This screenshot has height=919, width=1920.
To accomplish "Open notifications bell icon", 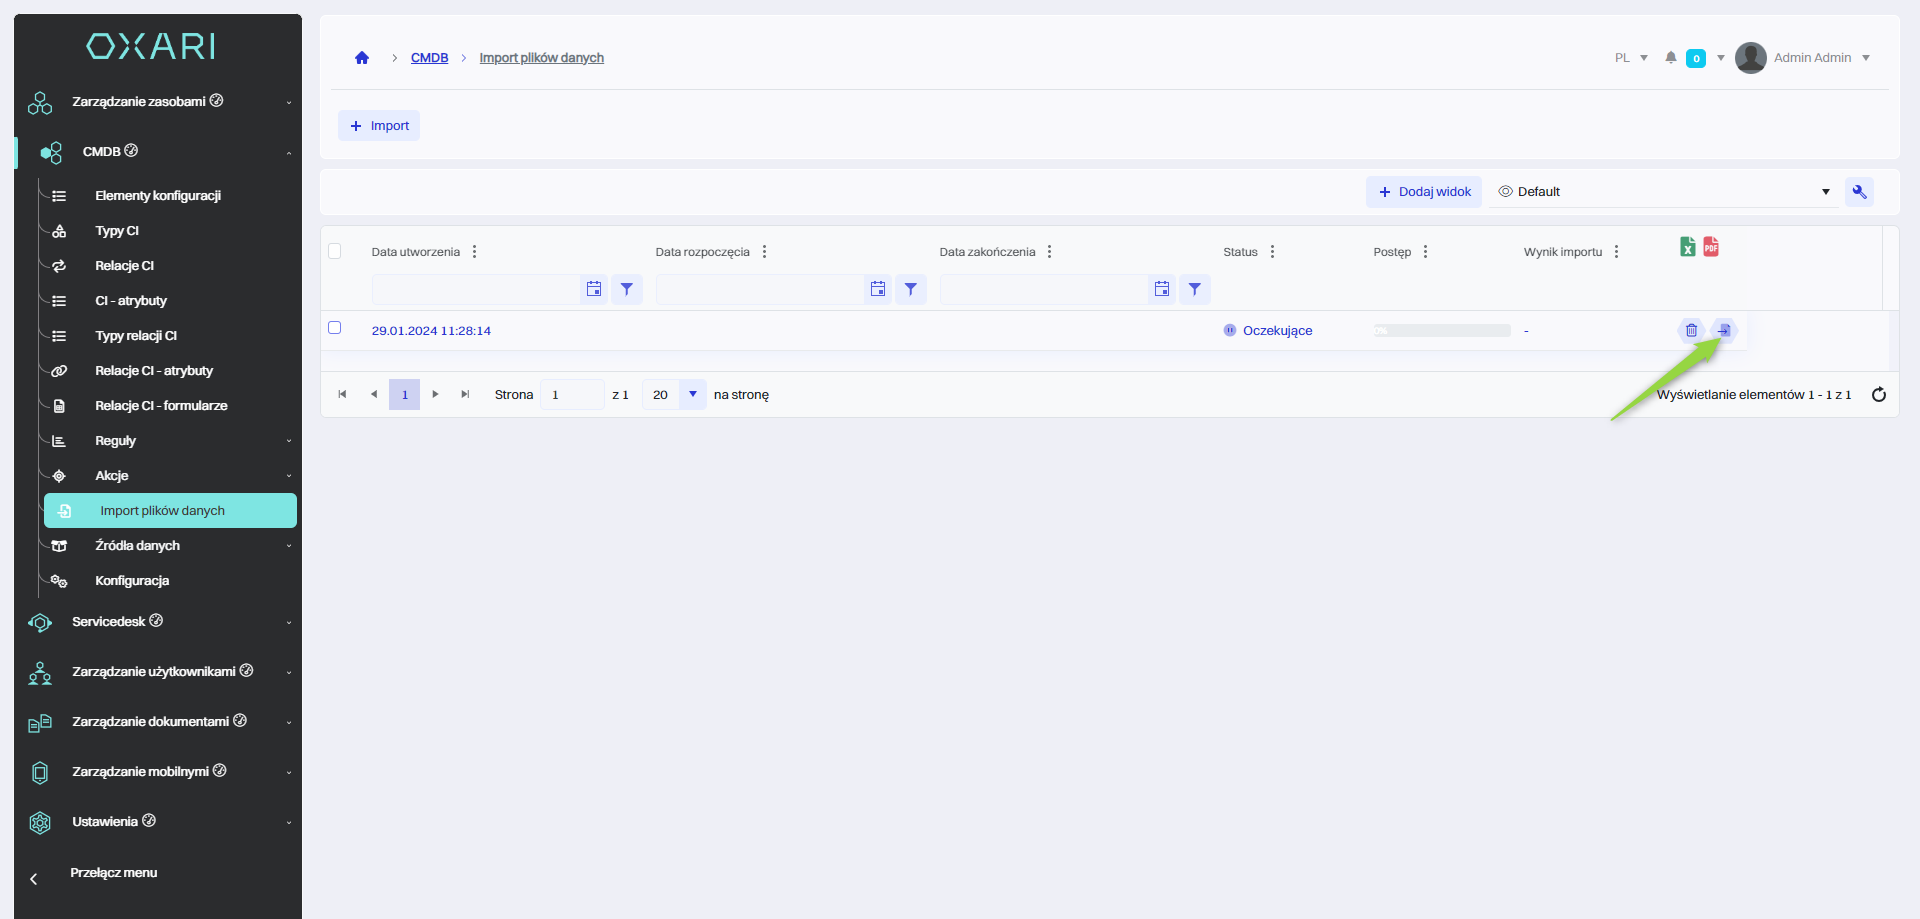I will (1670, 58).
